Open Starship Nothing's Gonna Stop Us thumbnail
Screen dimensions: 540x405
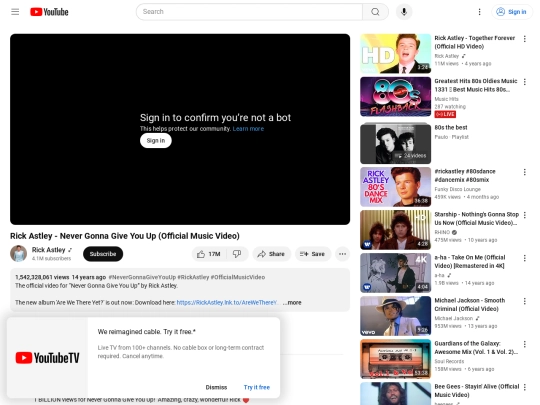pos(395,230)
